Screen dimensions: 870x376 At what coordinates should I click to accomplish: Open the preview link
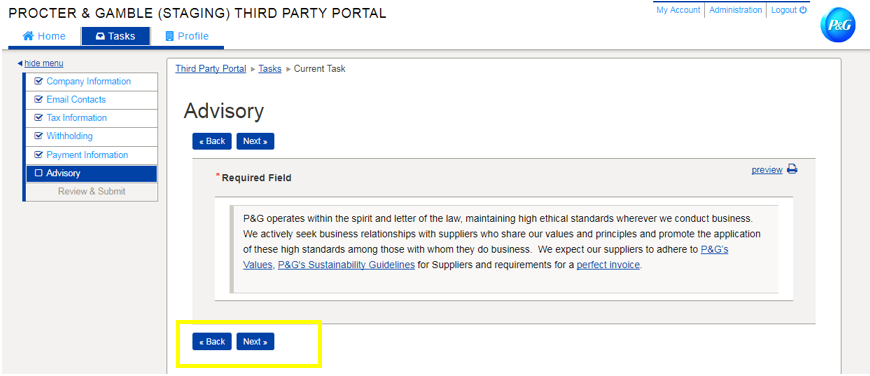click(767, 170)
